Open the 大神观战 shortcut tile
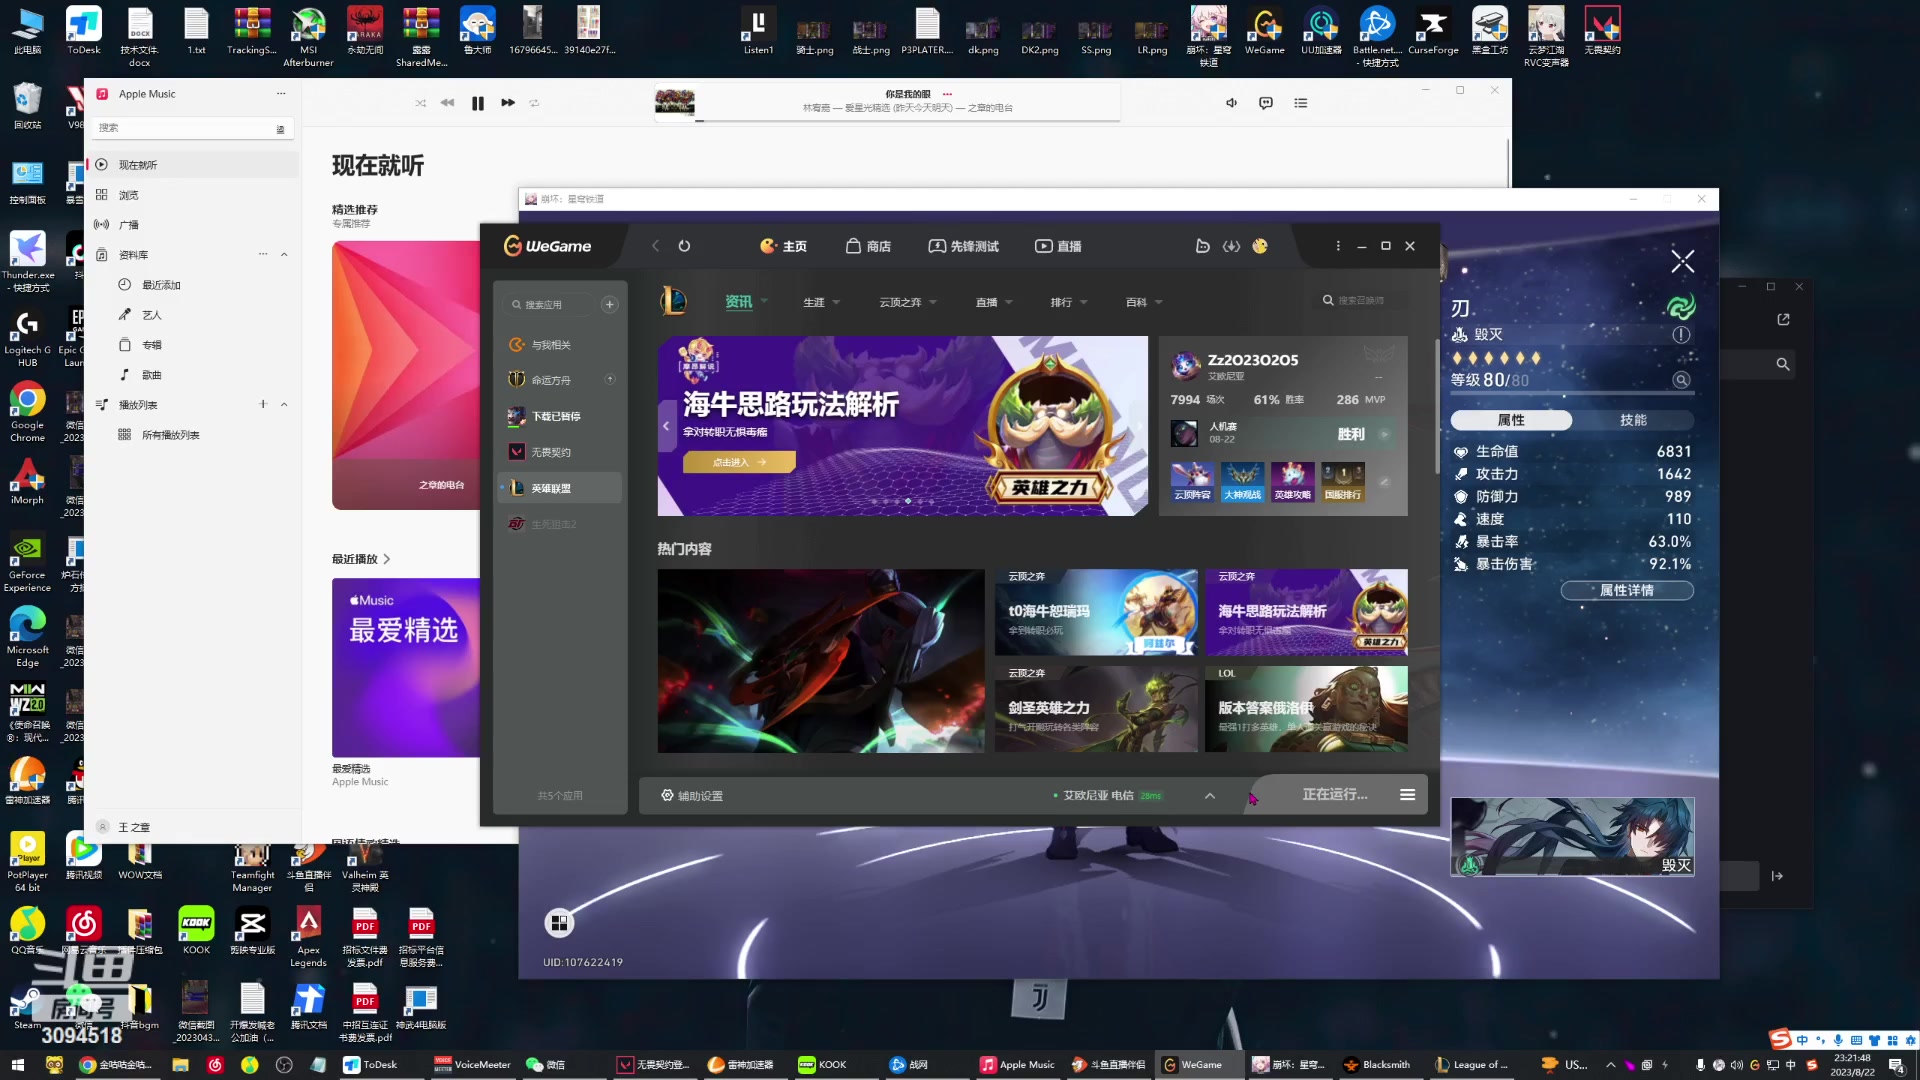The image size is (1920, 1080). [1243, 482]
